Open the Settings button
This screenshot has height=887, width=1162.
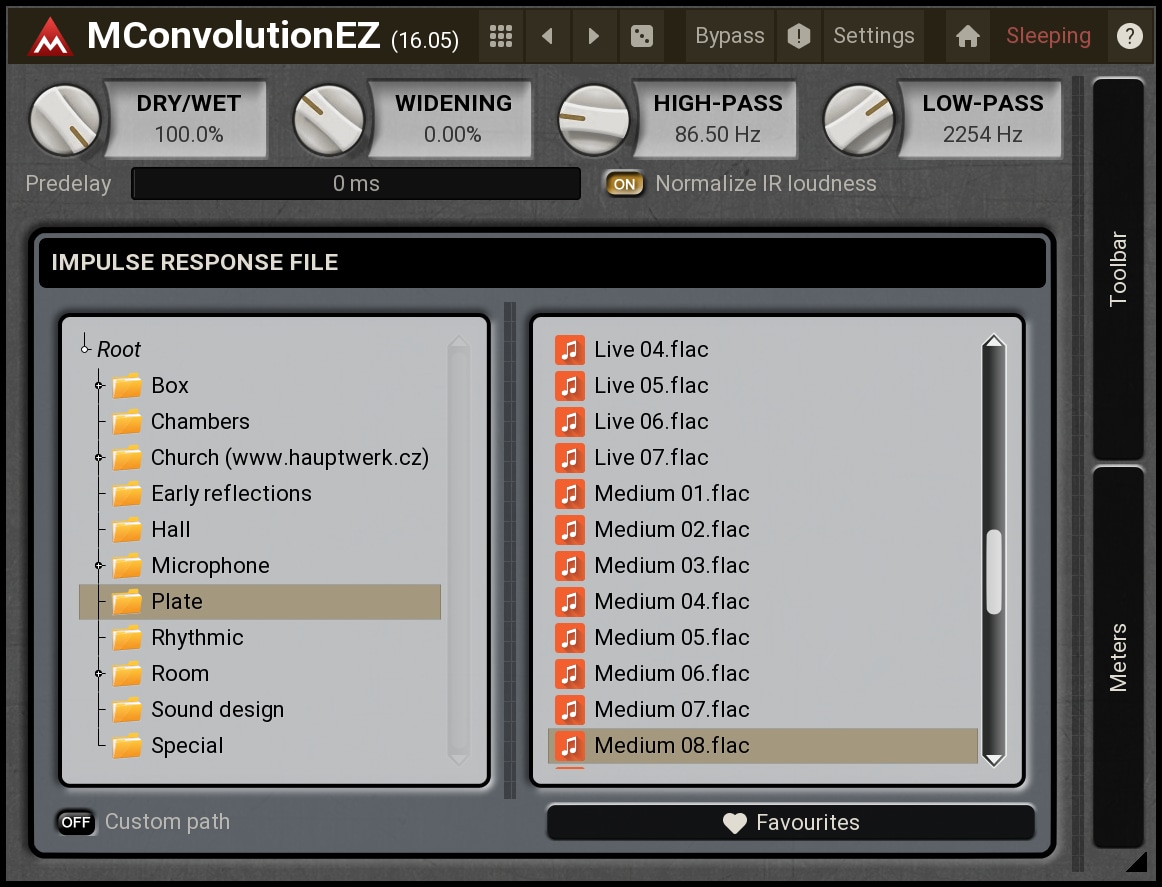tap(874, 36)
